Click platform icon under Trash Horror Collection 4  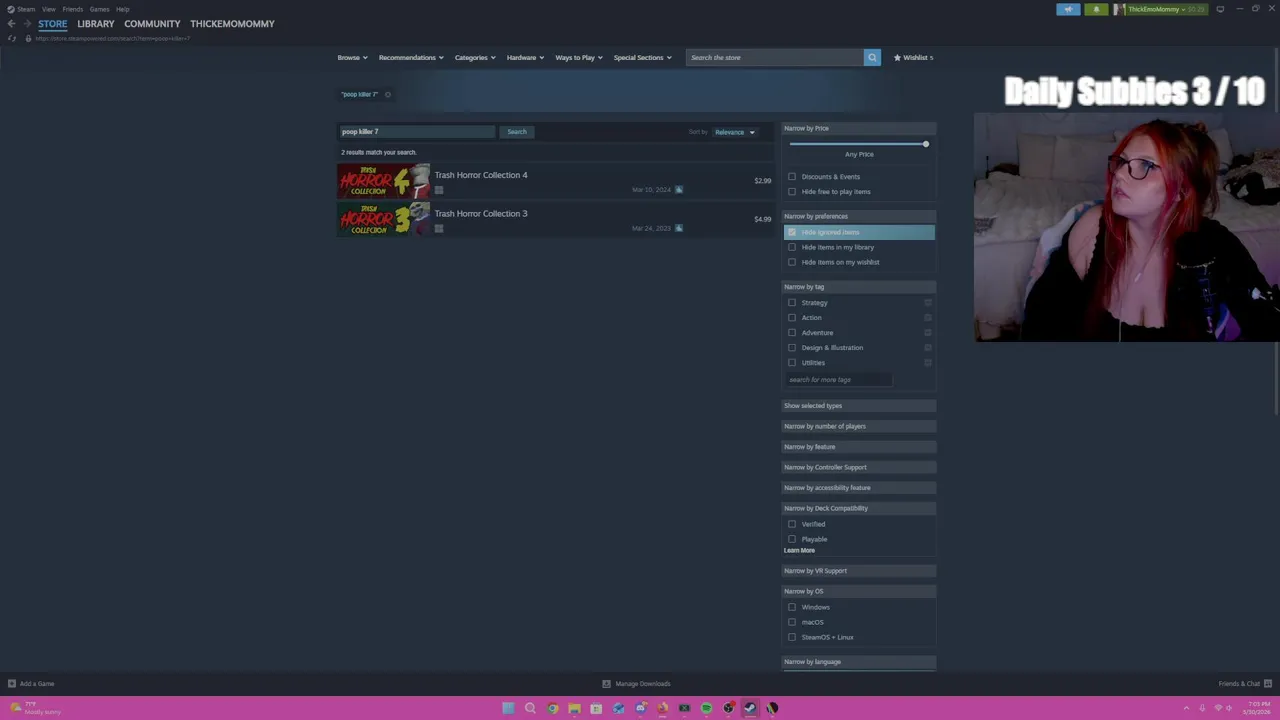click(x=438, y=190)
